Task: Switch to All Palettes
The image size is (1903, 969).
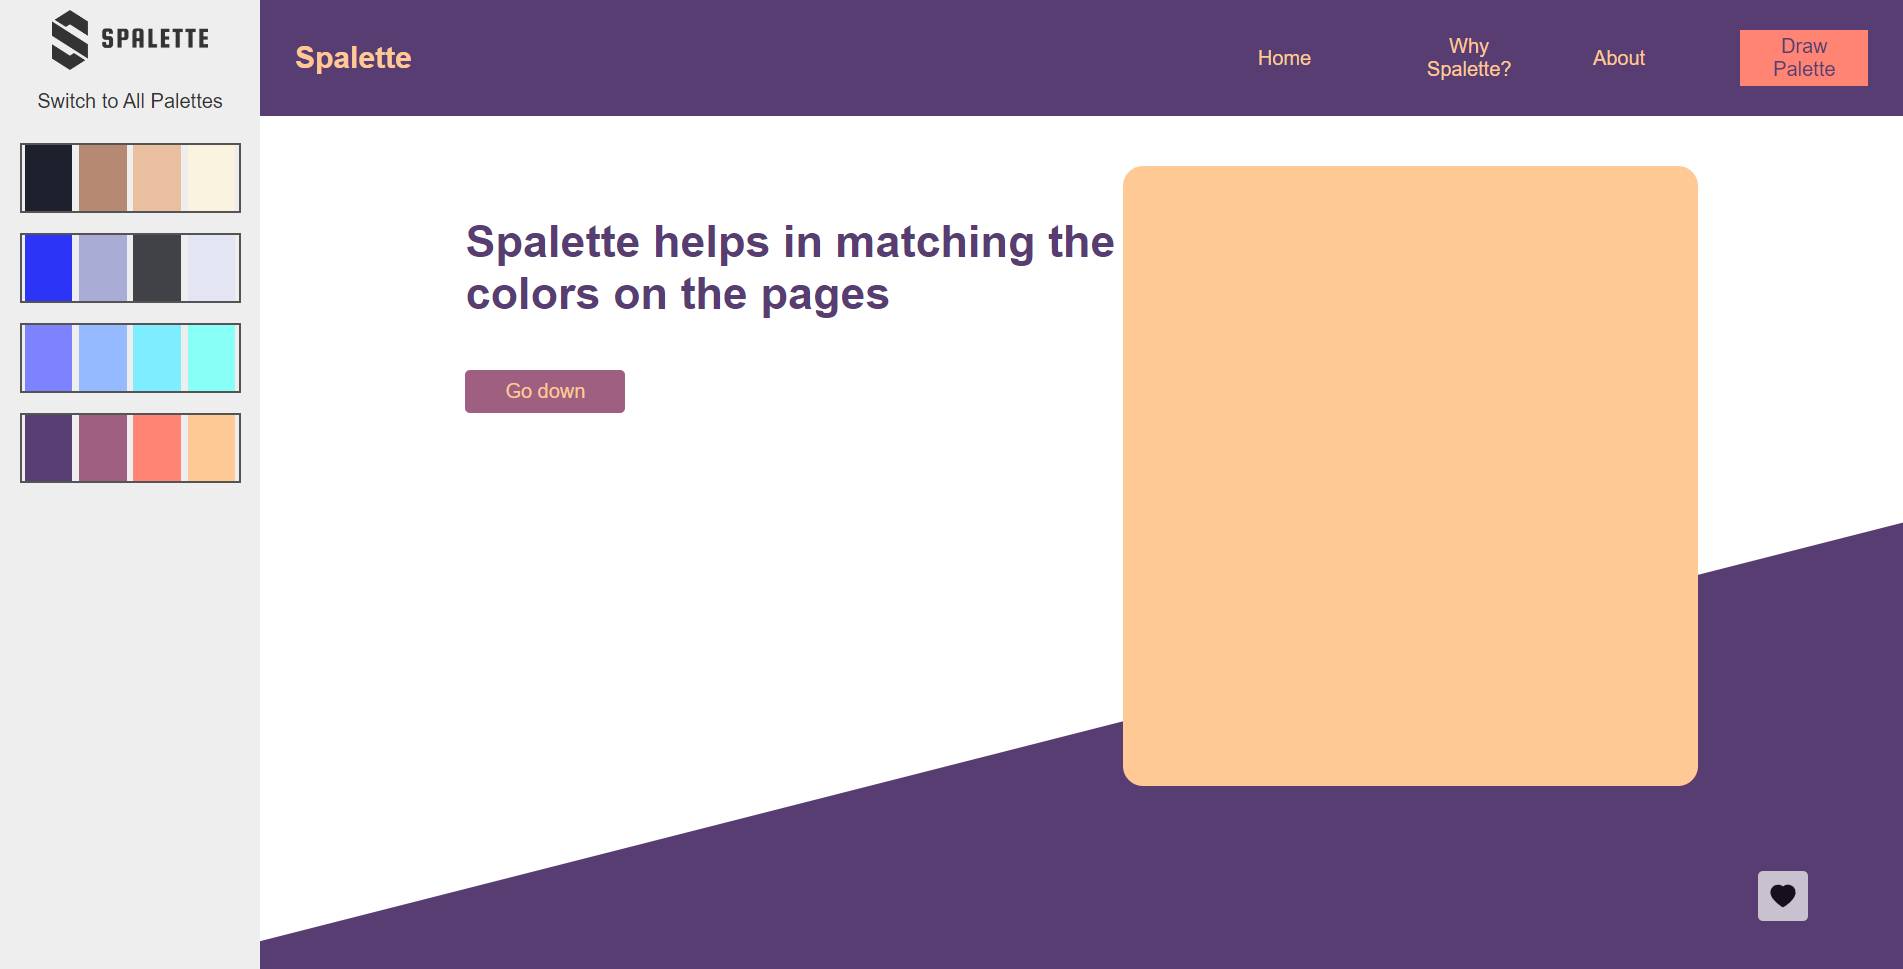Action: [x=130, y=100]
